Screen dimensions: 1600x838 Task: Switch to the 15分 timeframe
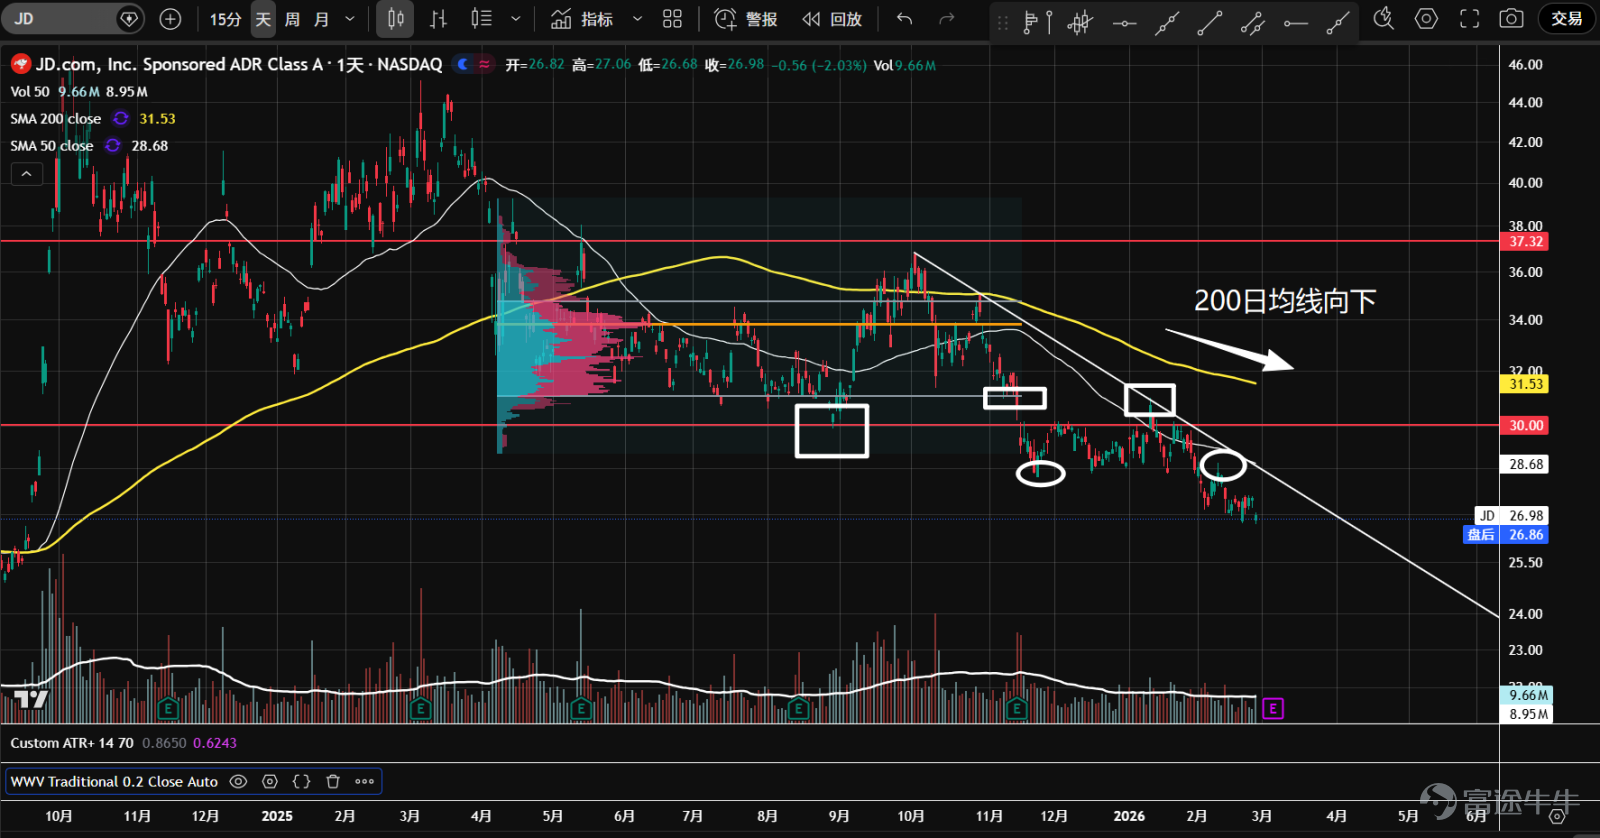pos(226,19)
